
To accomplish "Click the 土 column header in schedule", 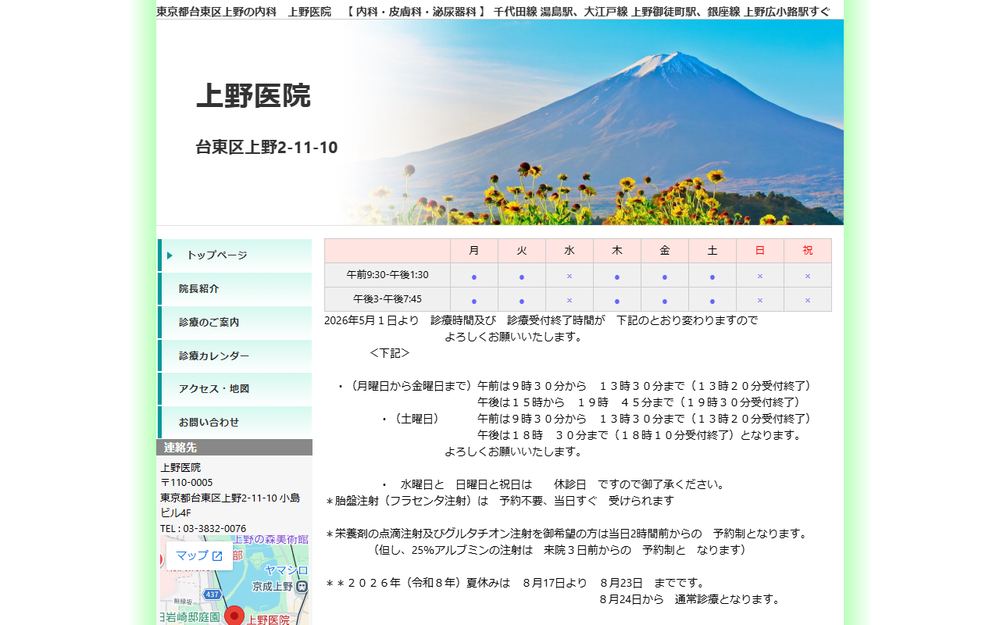I will point(712,251).
